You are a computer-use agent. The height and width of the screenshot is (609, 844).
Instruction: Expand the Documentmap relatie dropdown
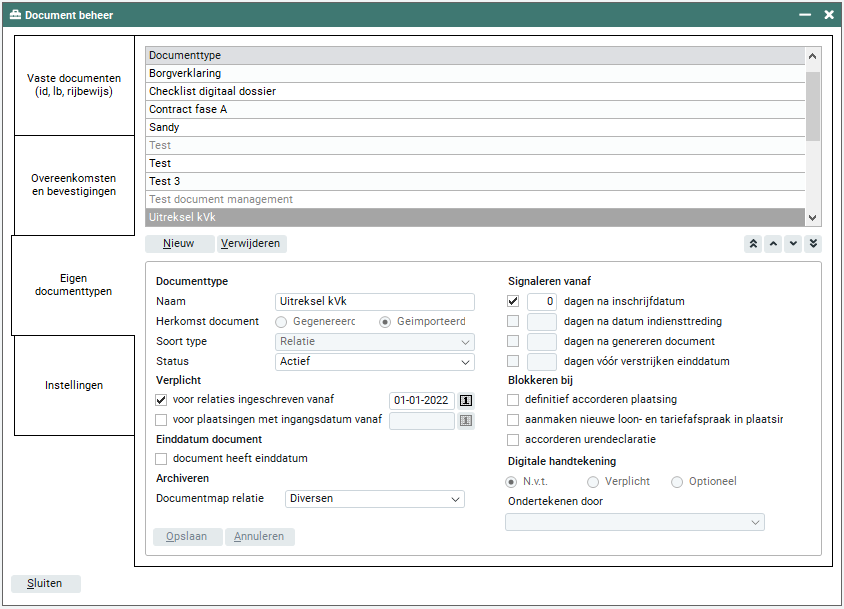(375, 499)
